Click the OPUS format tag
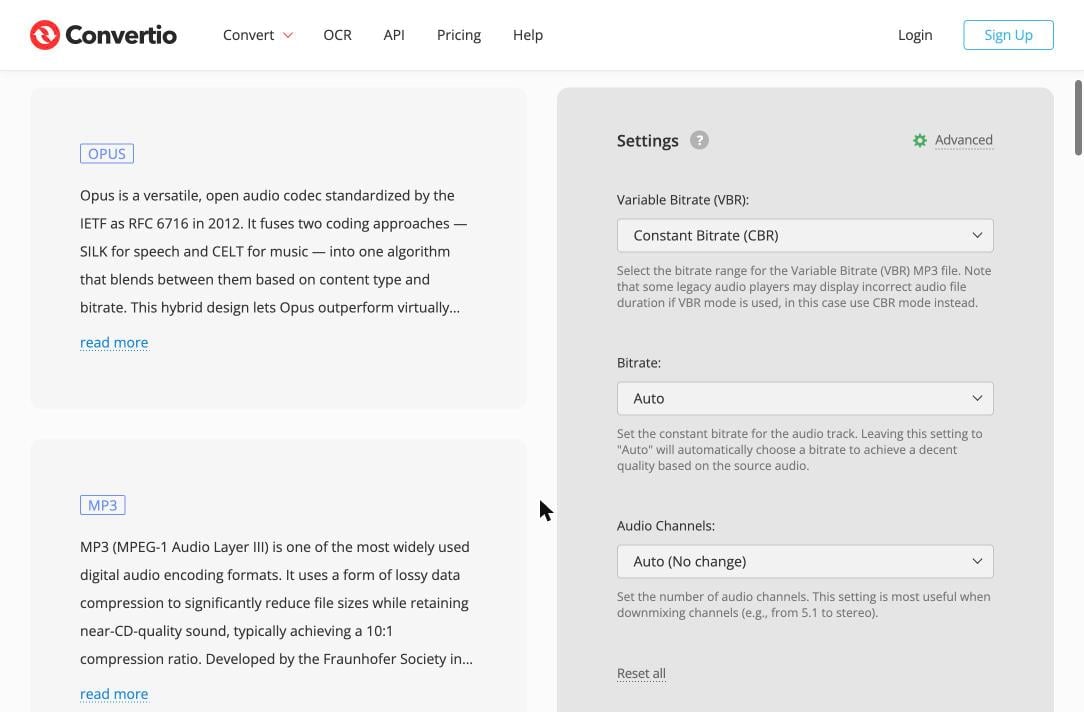This screenshot has height=712, width=1084. coord(106,153)
